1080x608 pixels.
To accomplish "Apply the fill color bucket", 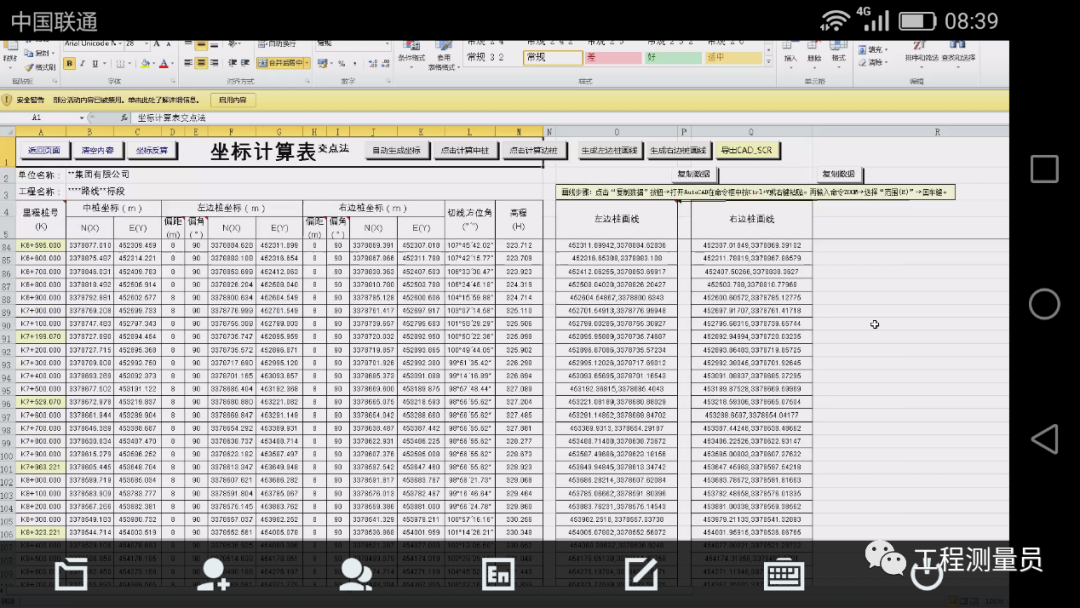I will [x=145, y=63].
